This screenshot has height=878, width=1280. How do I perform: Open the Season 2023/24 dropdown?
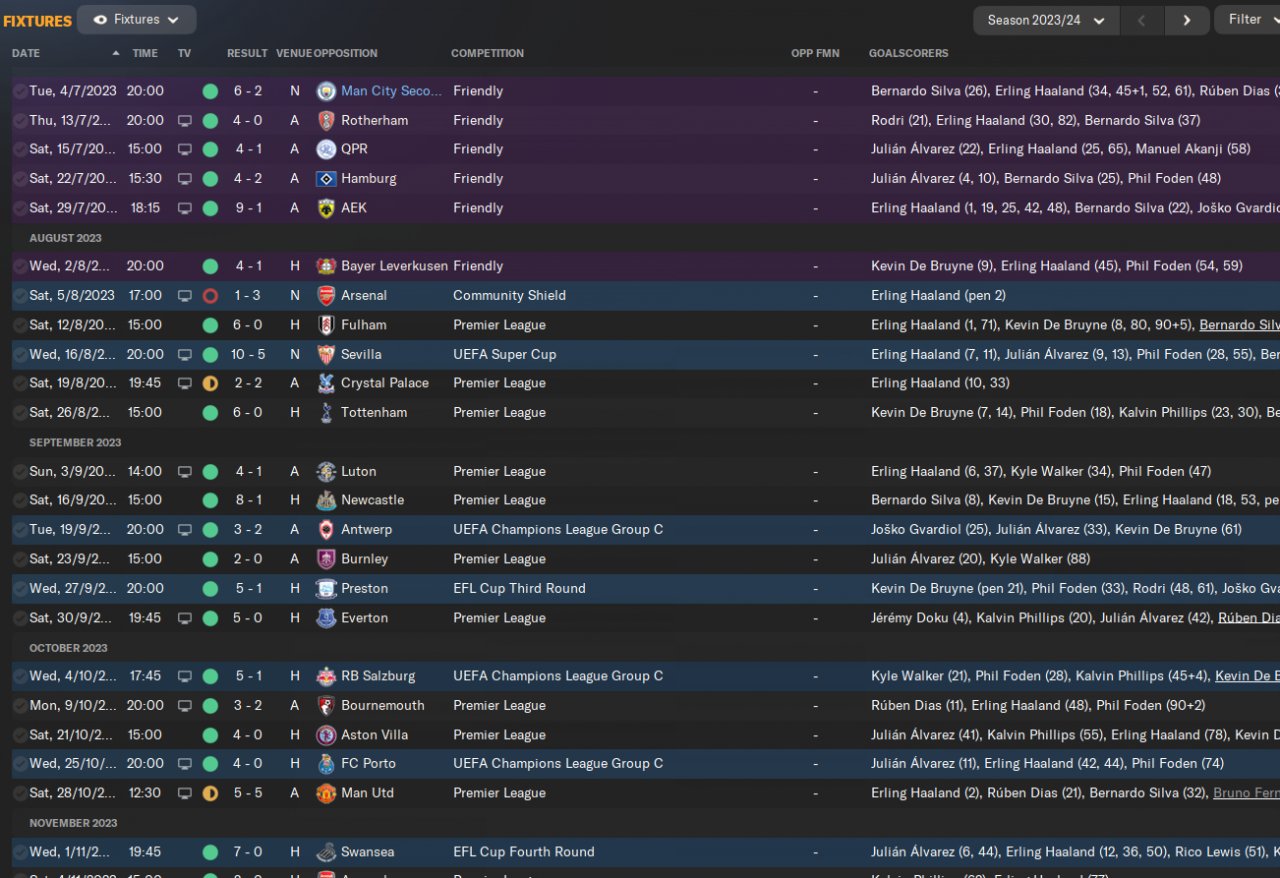[1045, 20]
